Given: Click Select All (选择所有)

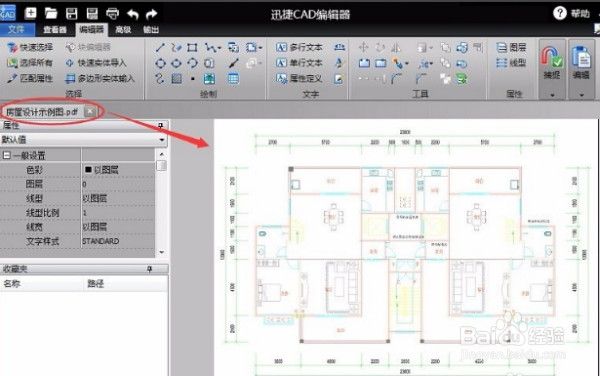Looking at the screenshot, I should pyautogui.click(x=30, y=63).
